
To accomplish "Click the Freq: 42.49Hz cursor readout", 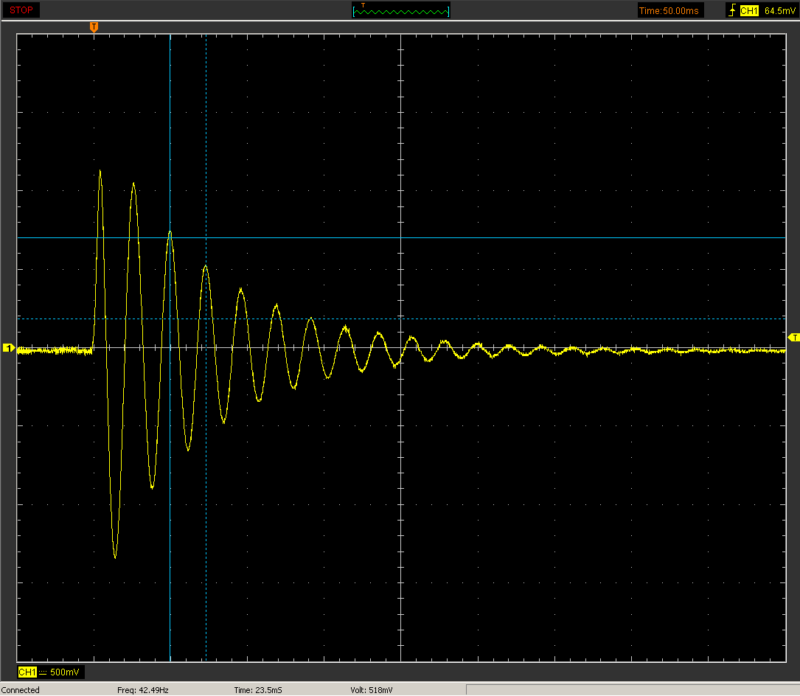I will pos(143,690).
